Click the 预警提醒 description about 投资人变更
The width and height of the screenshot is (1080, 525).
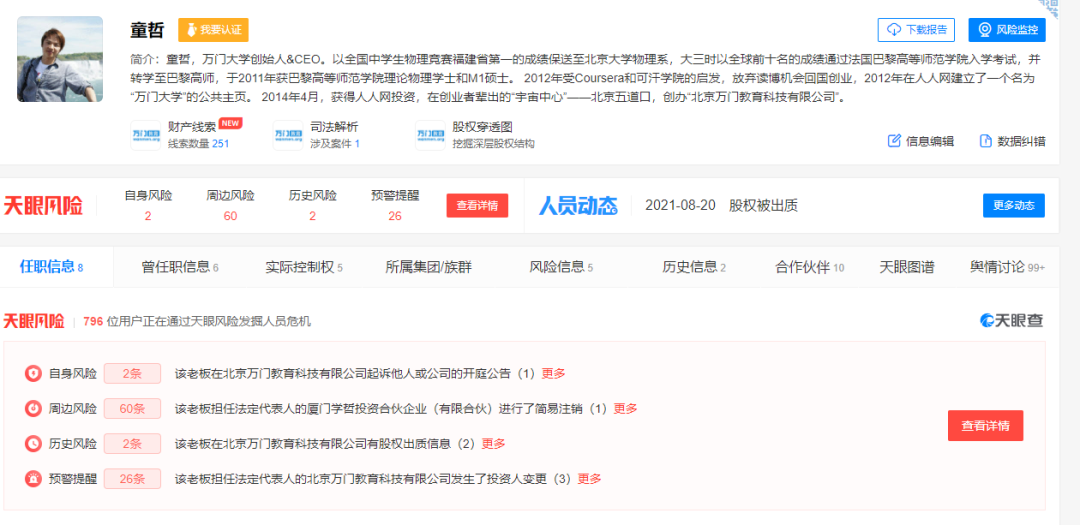373,479
